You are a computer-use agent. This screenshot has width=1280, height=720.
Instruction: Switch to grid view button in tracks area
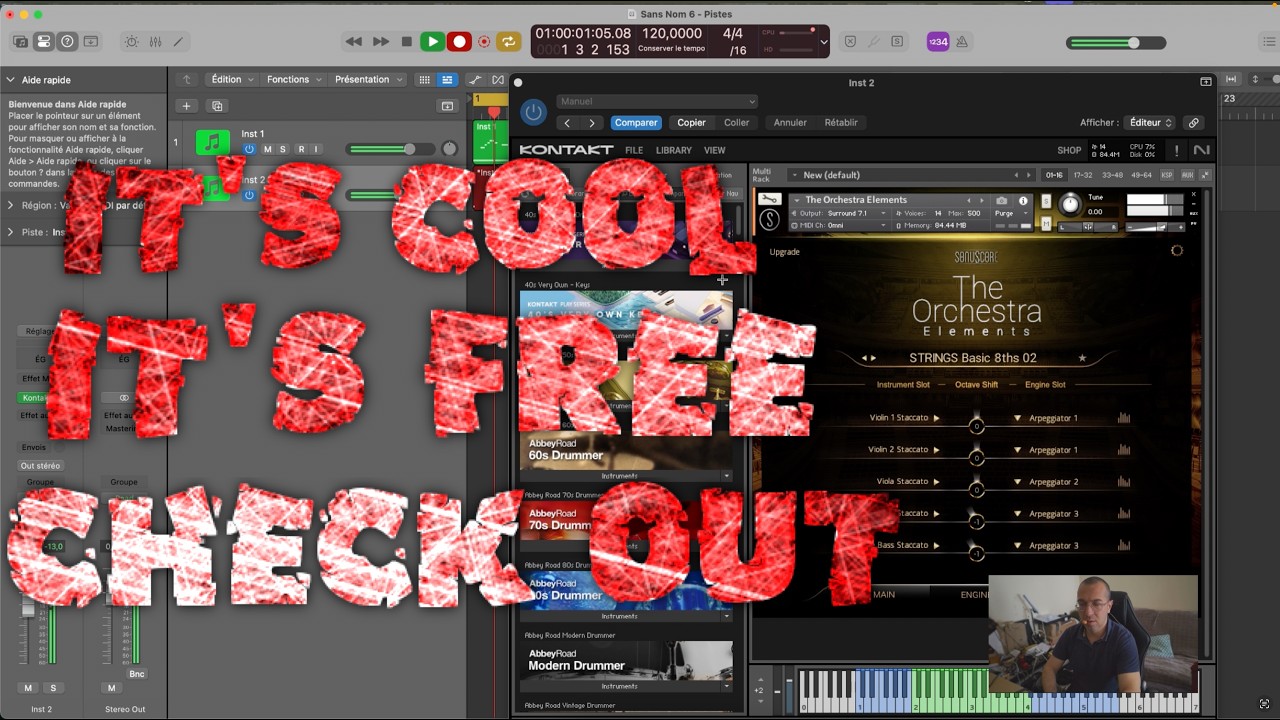pyautogui.click(x=425, y=80)
